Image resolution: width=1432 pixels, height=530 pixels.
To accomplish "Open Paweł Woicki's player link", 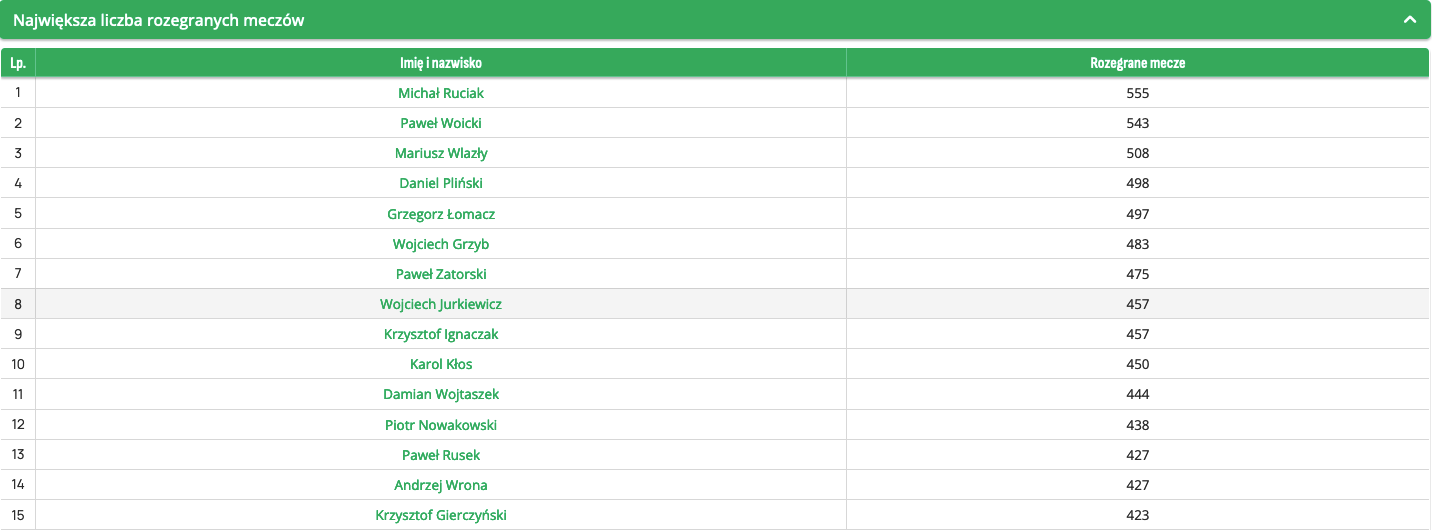I will click(x=441, y=123).
